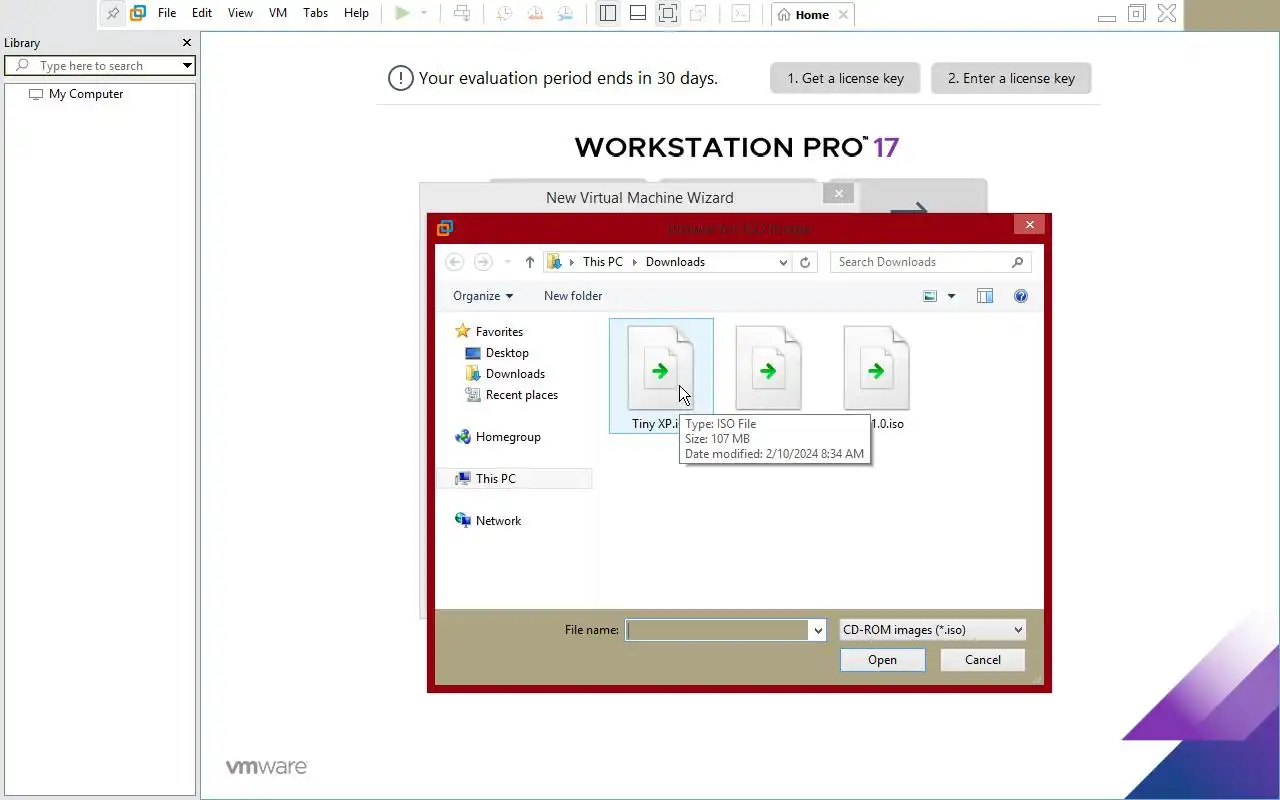Select the Tiny XP ISO file
The height and width of the screenshot is (800, 1280).
[x=661, y=376]
